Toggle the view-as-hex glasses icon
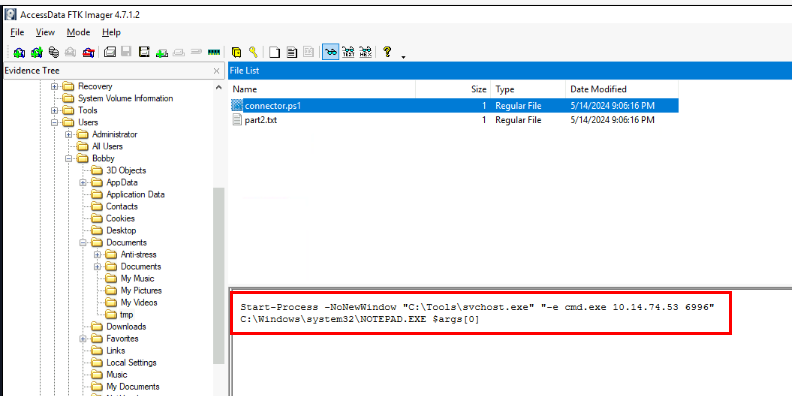The height and width of the screenshot is (396, 792). pos(366,52)
